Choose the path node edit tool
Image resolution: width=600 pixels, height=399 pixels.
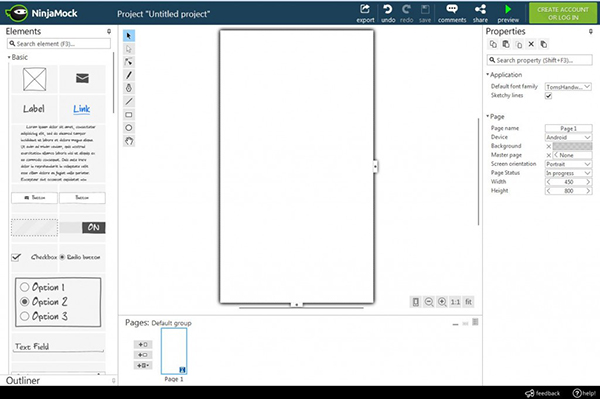click(x=129, y=62)
